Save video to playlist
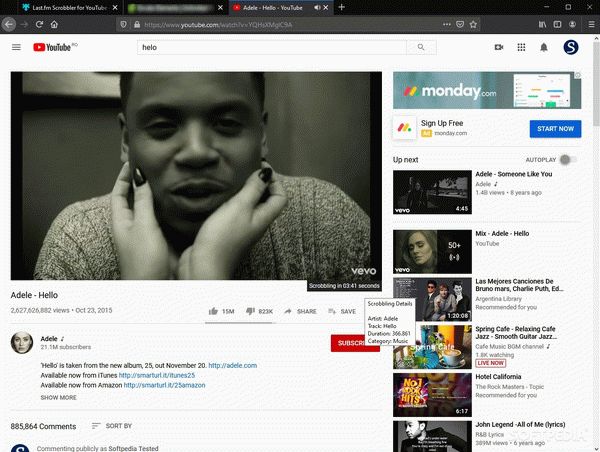The height and width of the screenshot is (452, 600). click(x=342, y=311)
